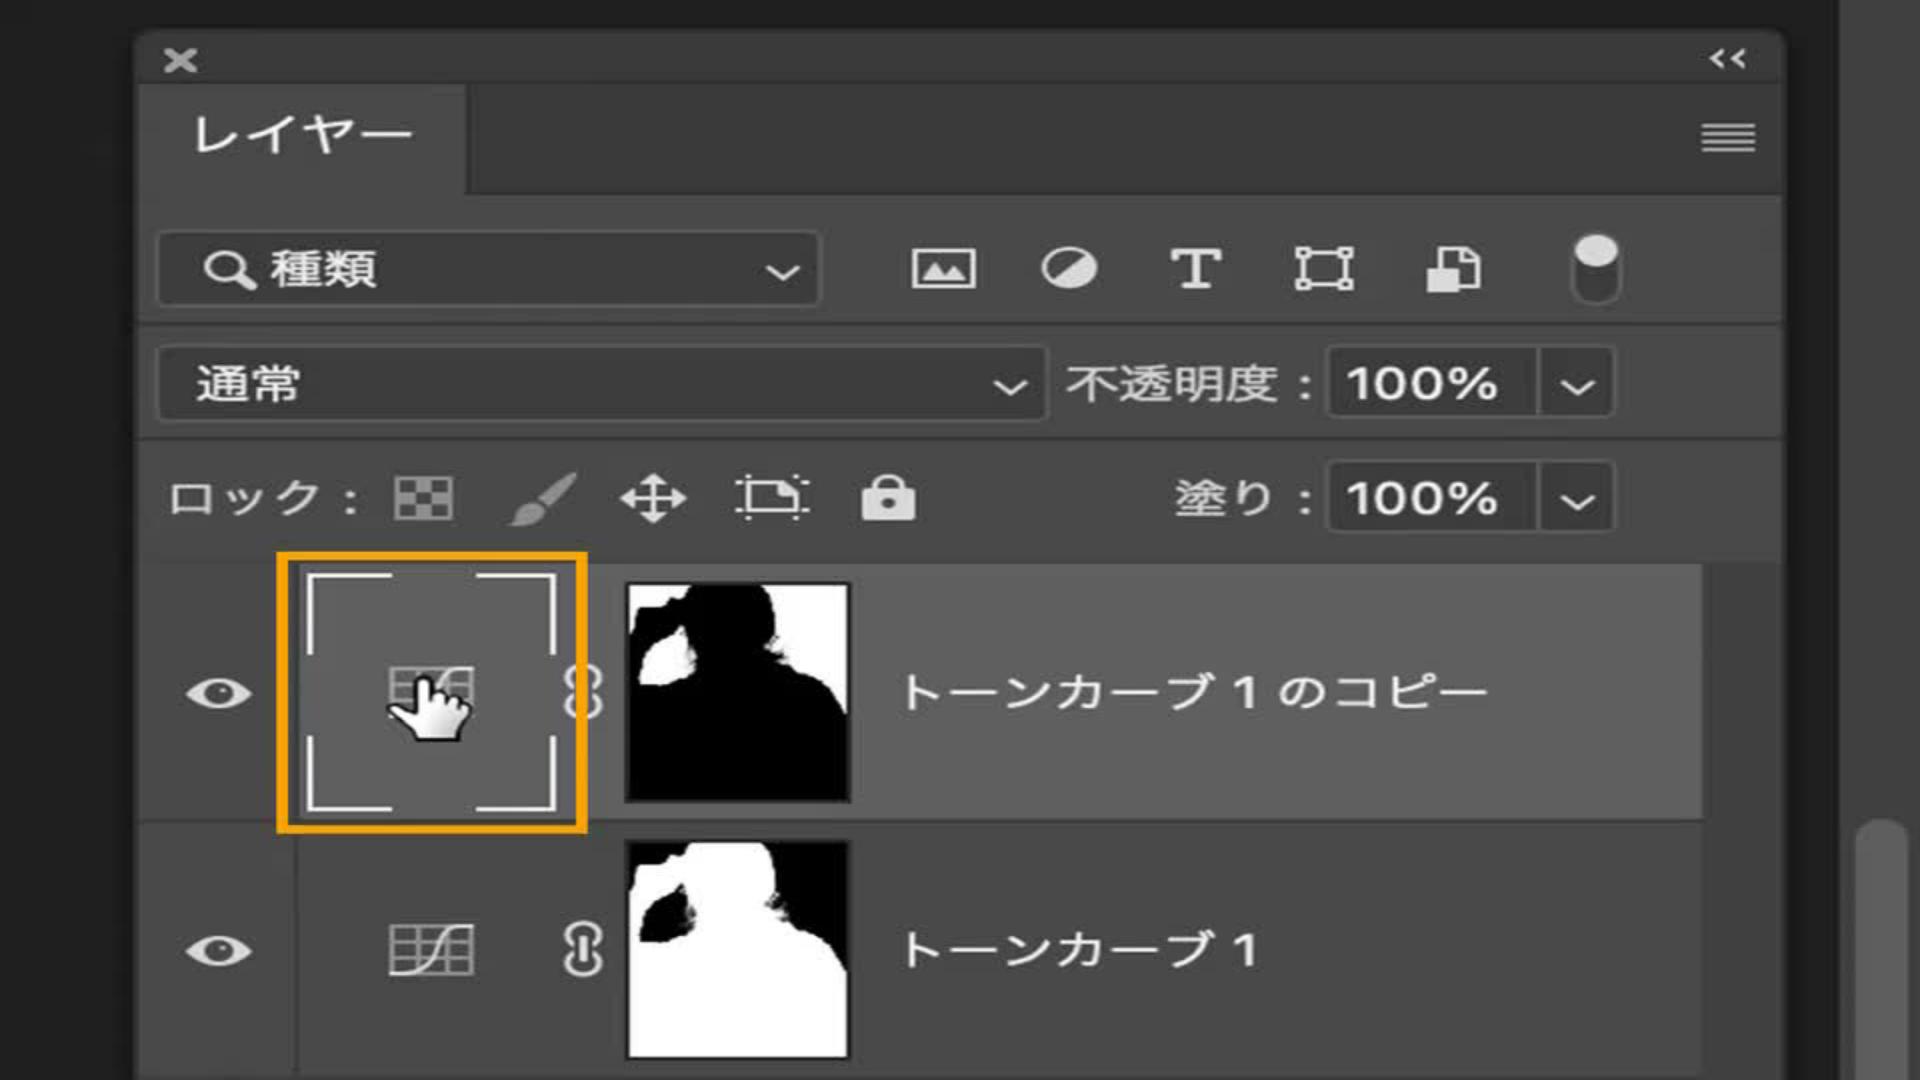Filter layers by smart object type

point(1452,269)
